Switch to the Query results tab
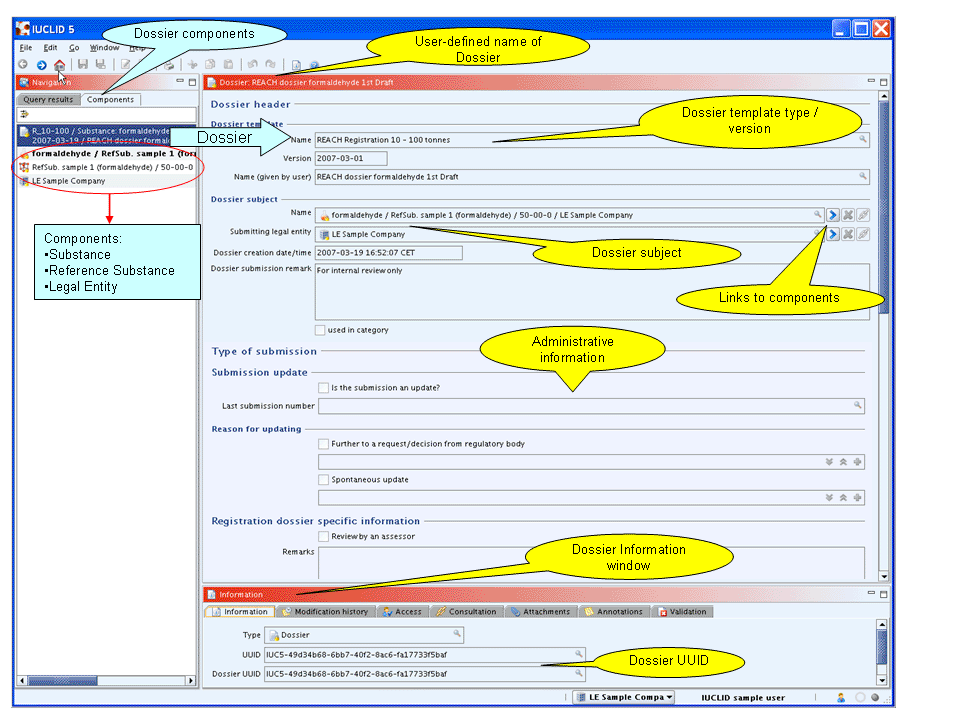The height and width of the screenshot is (720, 960). click(x=49, y=100)
